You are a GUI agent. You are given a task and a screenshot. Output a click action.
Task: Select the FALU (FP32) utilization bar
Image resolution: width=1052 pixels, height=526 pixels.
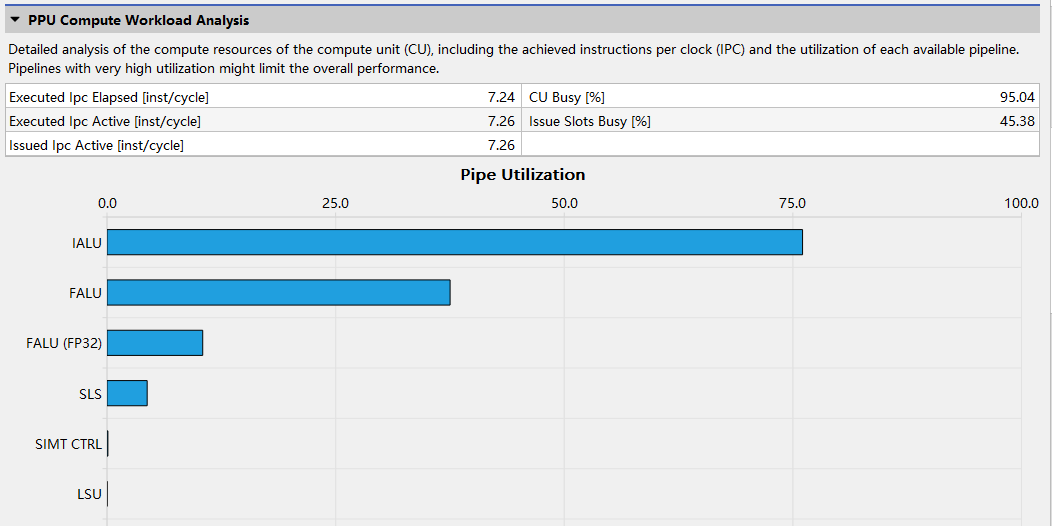coord(155,343)
